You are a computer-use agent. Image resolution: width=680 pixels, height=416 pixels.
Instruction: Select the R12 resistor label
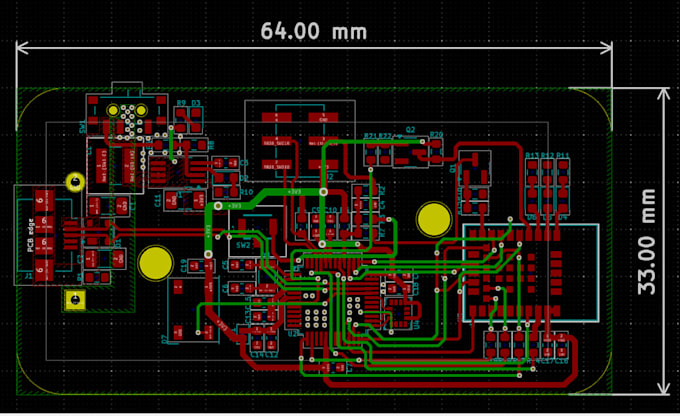[x=547, y=155]
